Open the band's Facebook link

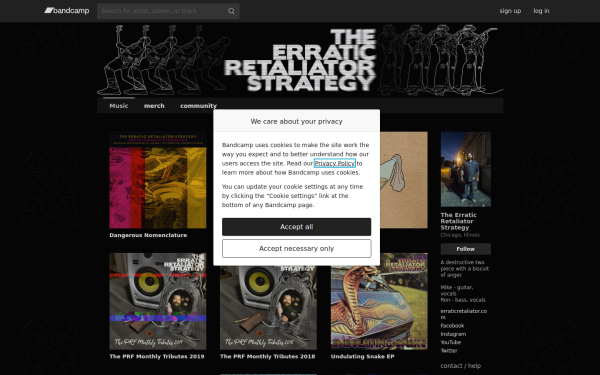tap(452, 326)
